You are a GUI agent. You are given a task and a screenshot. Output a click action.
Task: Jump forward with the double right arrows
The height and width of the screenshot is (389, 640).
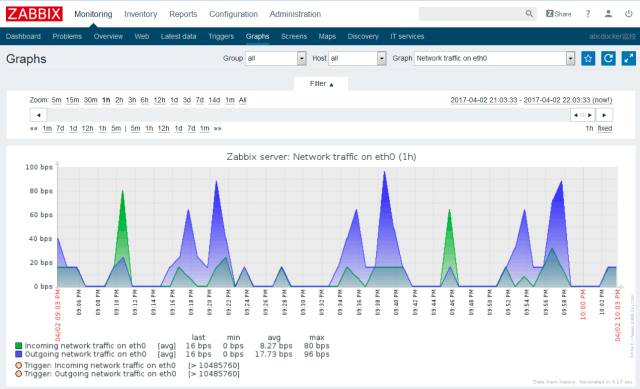[218, 129]
